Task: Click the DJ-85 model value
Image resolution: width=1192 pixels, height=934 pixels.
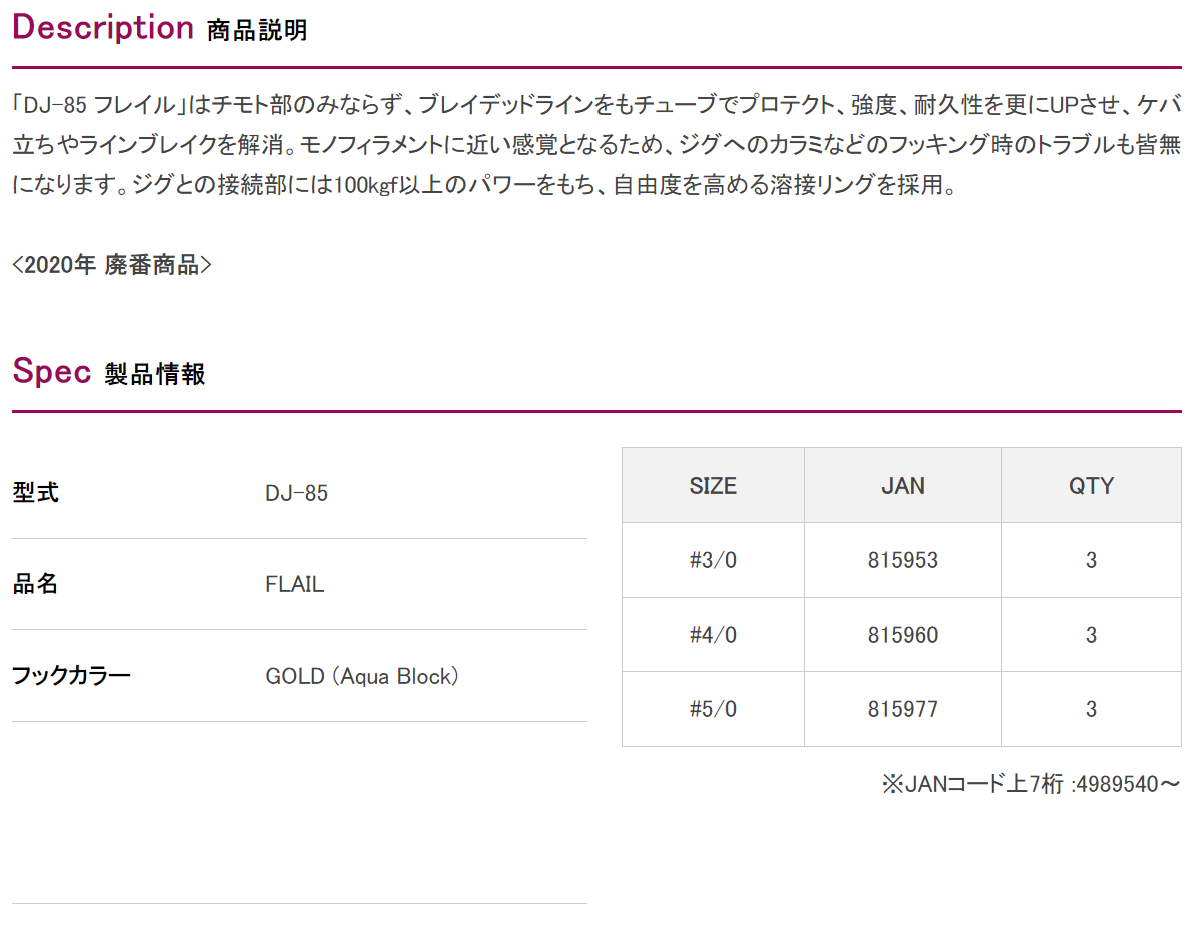Action: (x=296, y=493)
